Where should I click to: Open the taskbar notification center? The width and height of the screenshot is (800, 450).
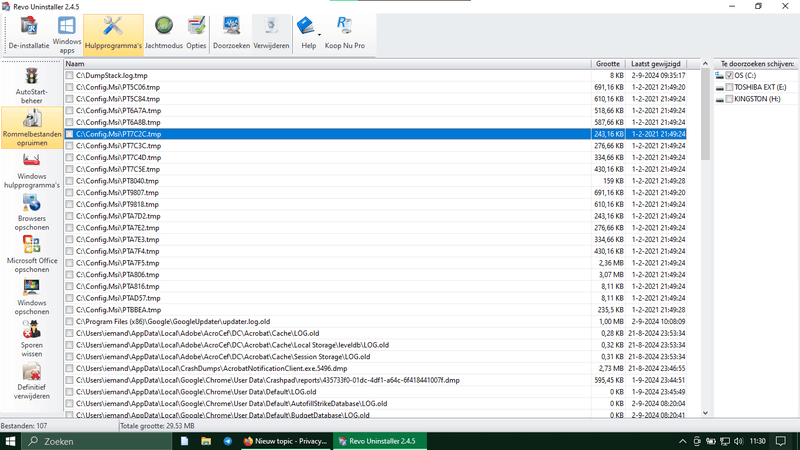781,441
